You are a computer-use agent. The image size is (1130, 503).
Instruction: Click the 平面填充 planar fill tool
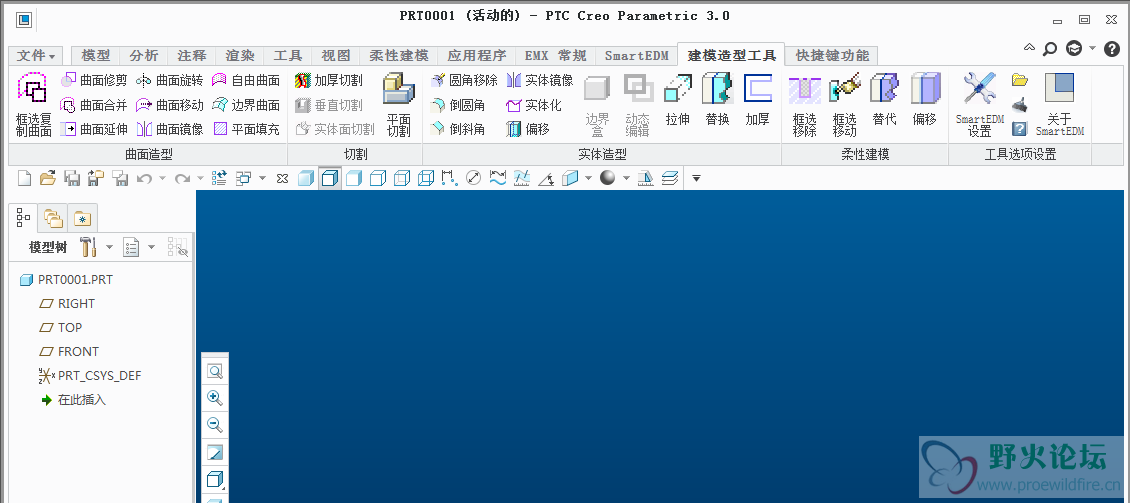(246, 129)
